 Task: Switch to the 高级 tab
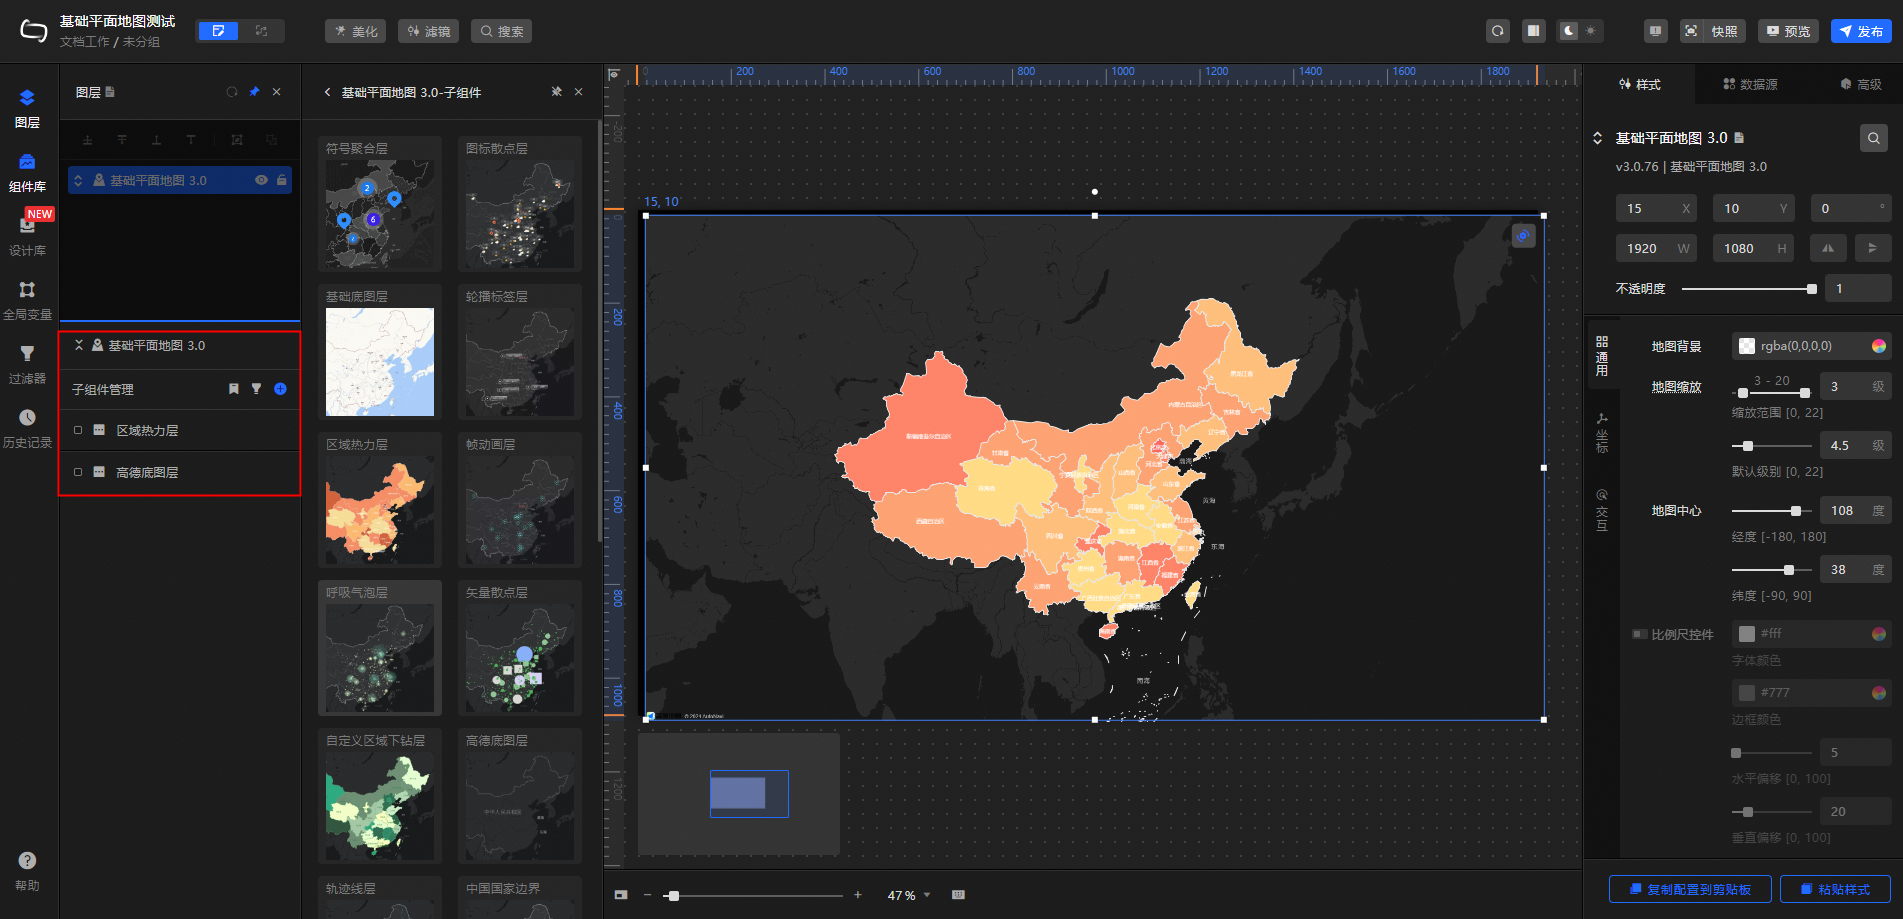(1860, 85)
